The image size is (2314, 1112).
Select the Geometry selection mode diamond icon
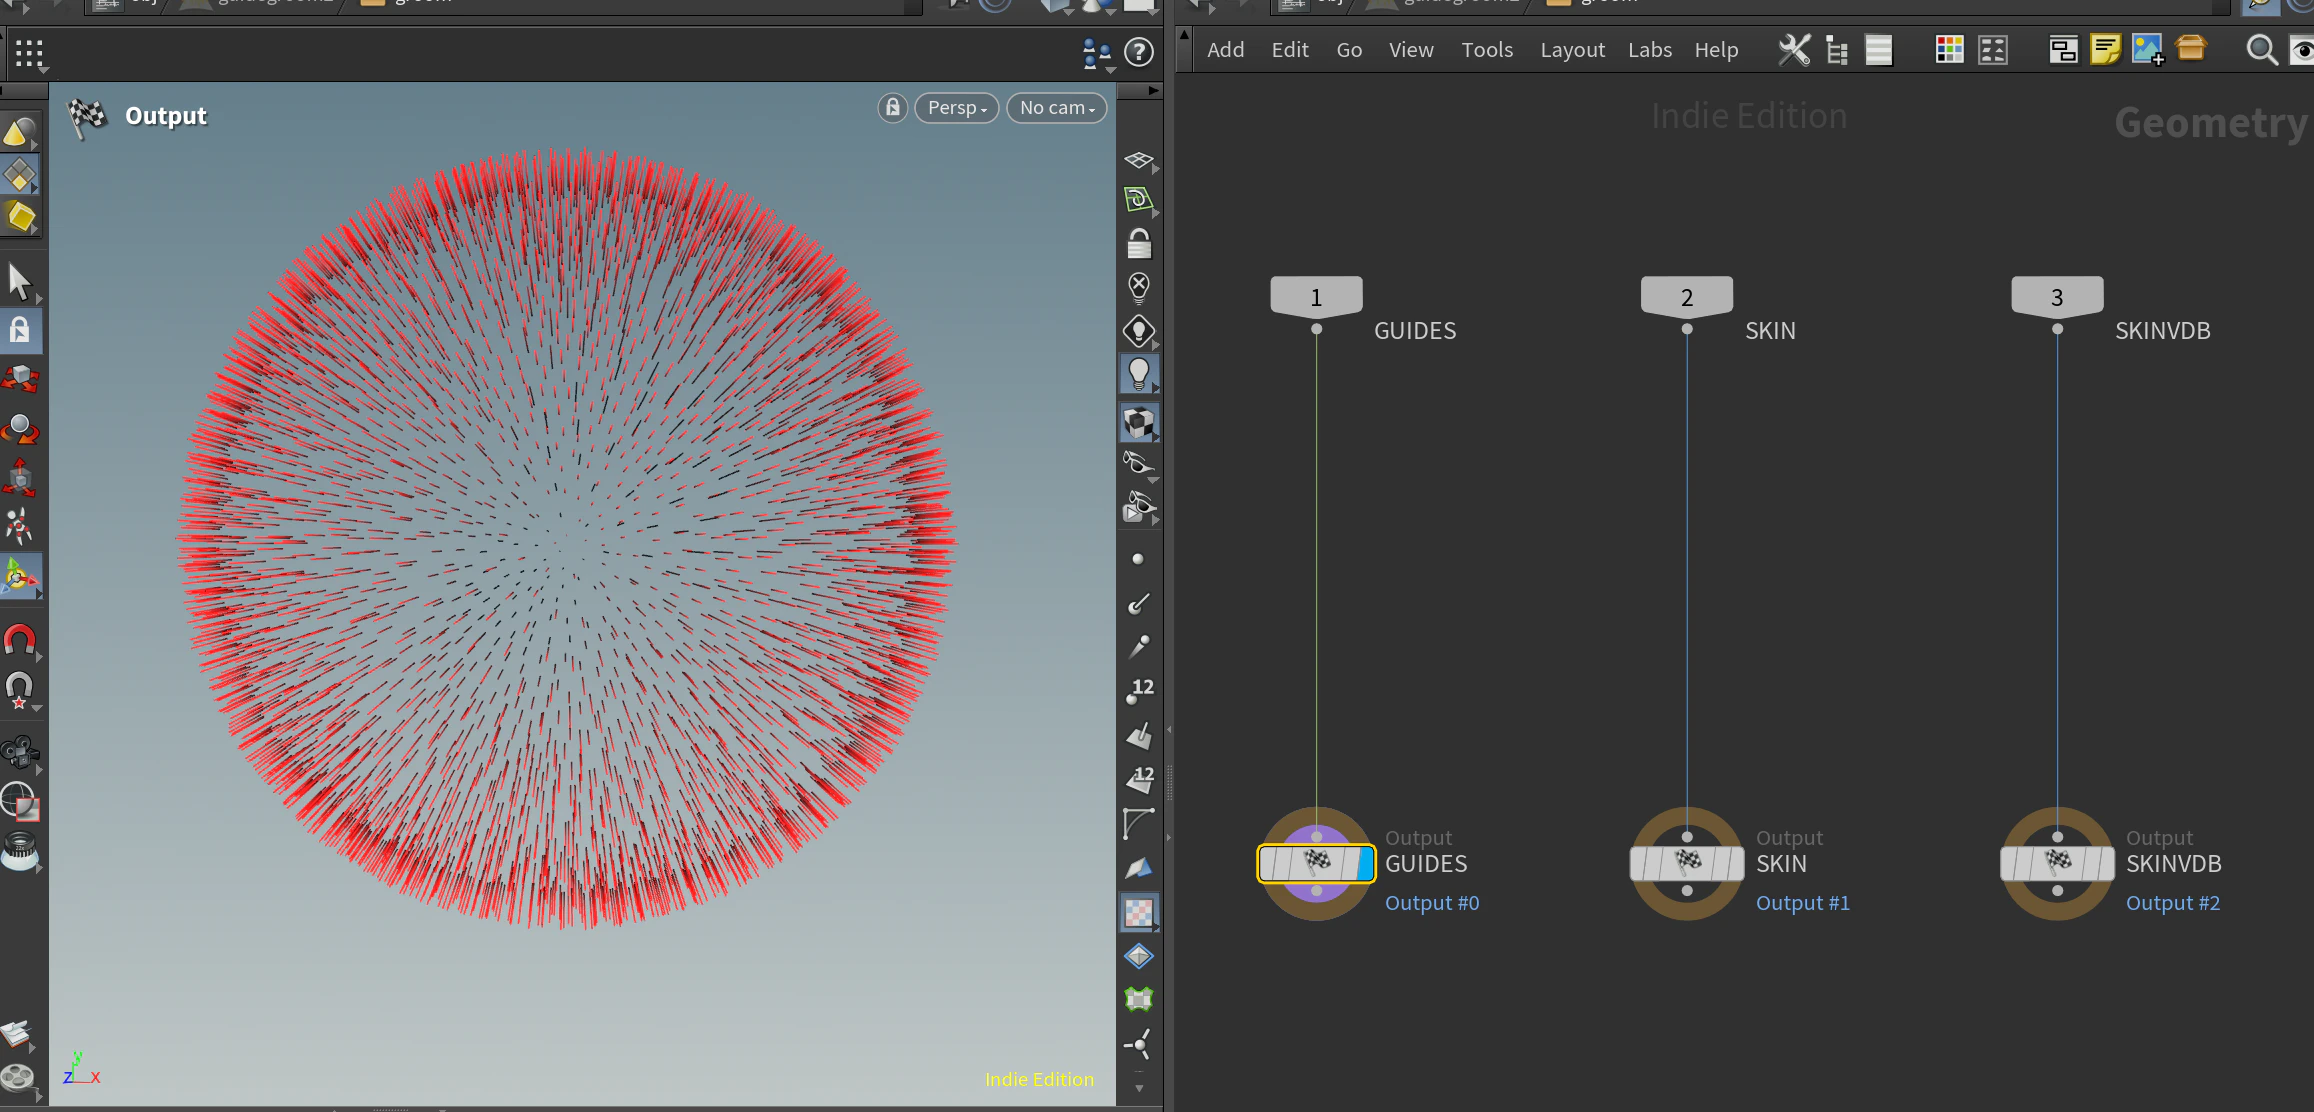(x=20, y=175)
